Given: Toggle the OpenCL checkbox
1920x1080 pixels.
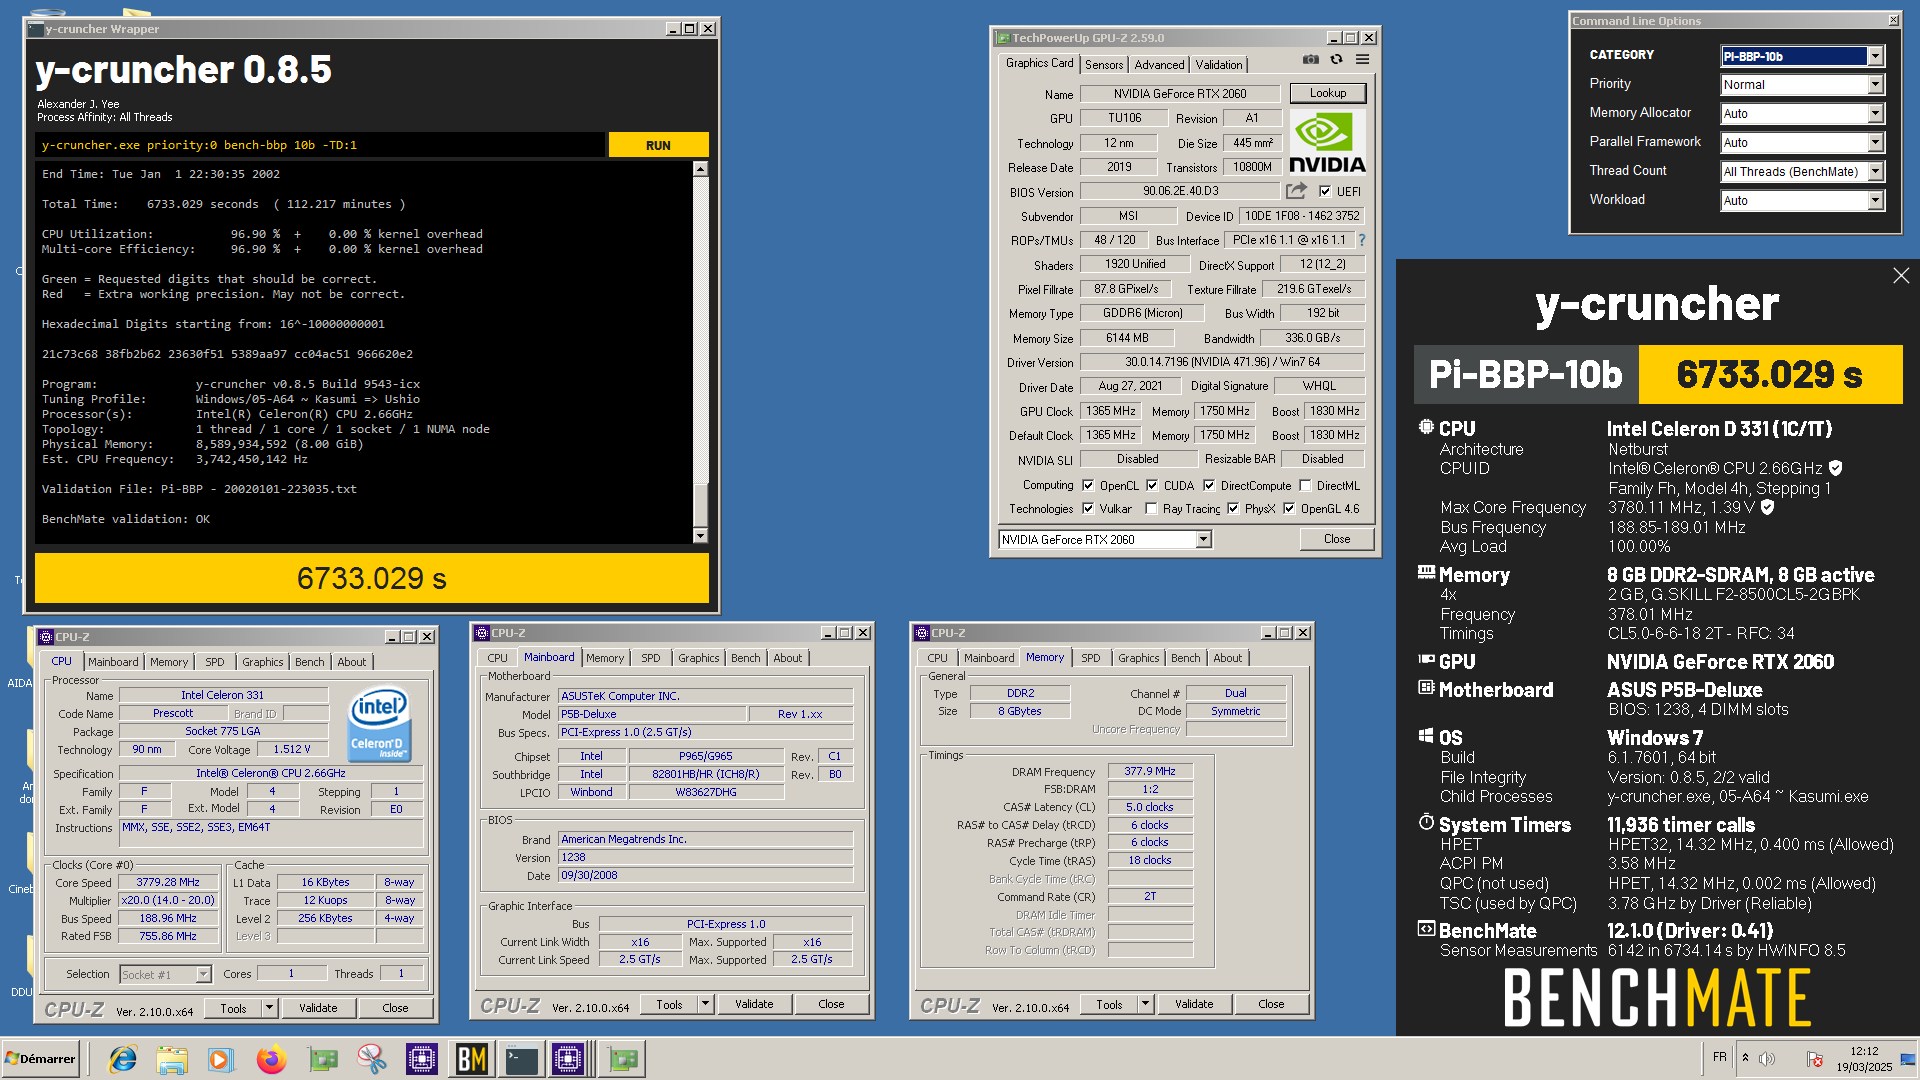Looking at the screenshot, I should click(1088, 485).
